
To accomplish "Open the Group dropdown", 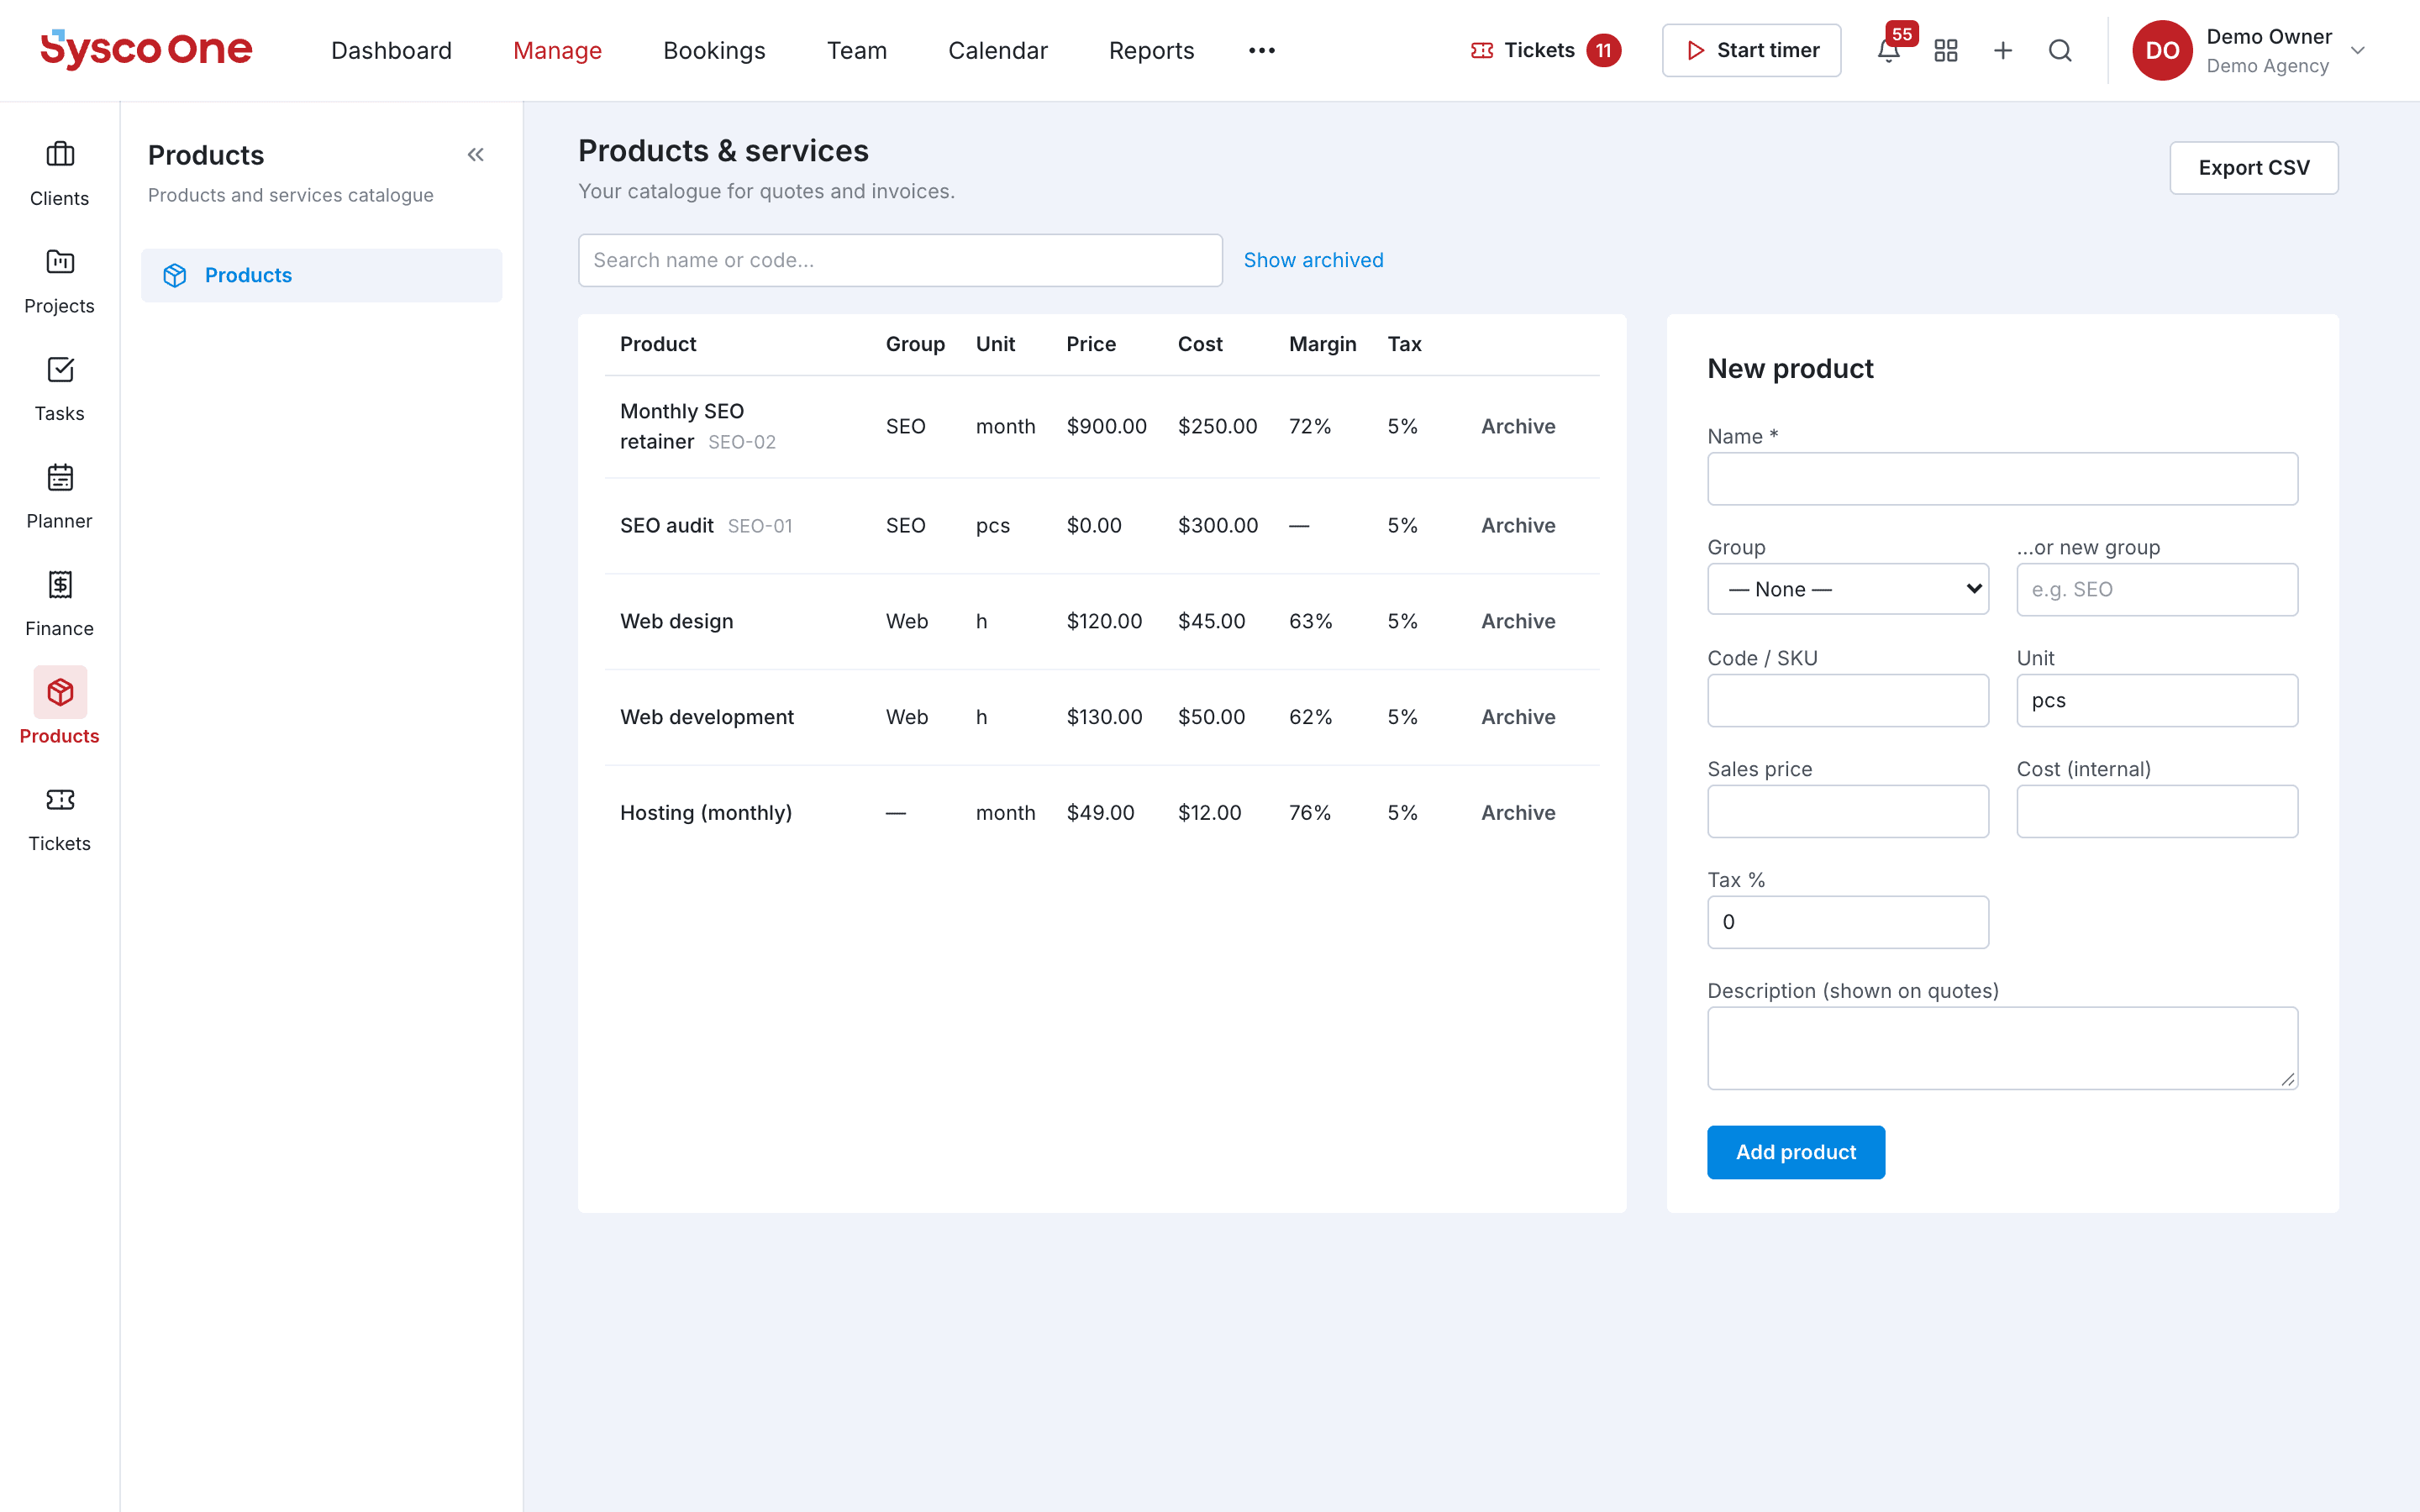I will click(x=1847, y=589).
